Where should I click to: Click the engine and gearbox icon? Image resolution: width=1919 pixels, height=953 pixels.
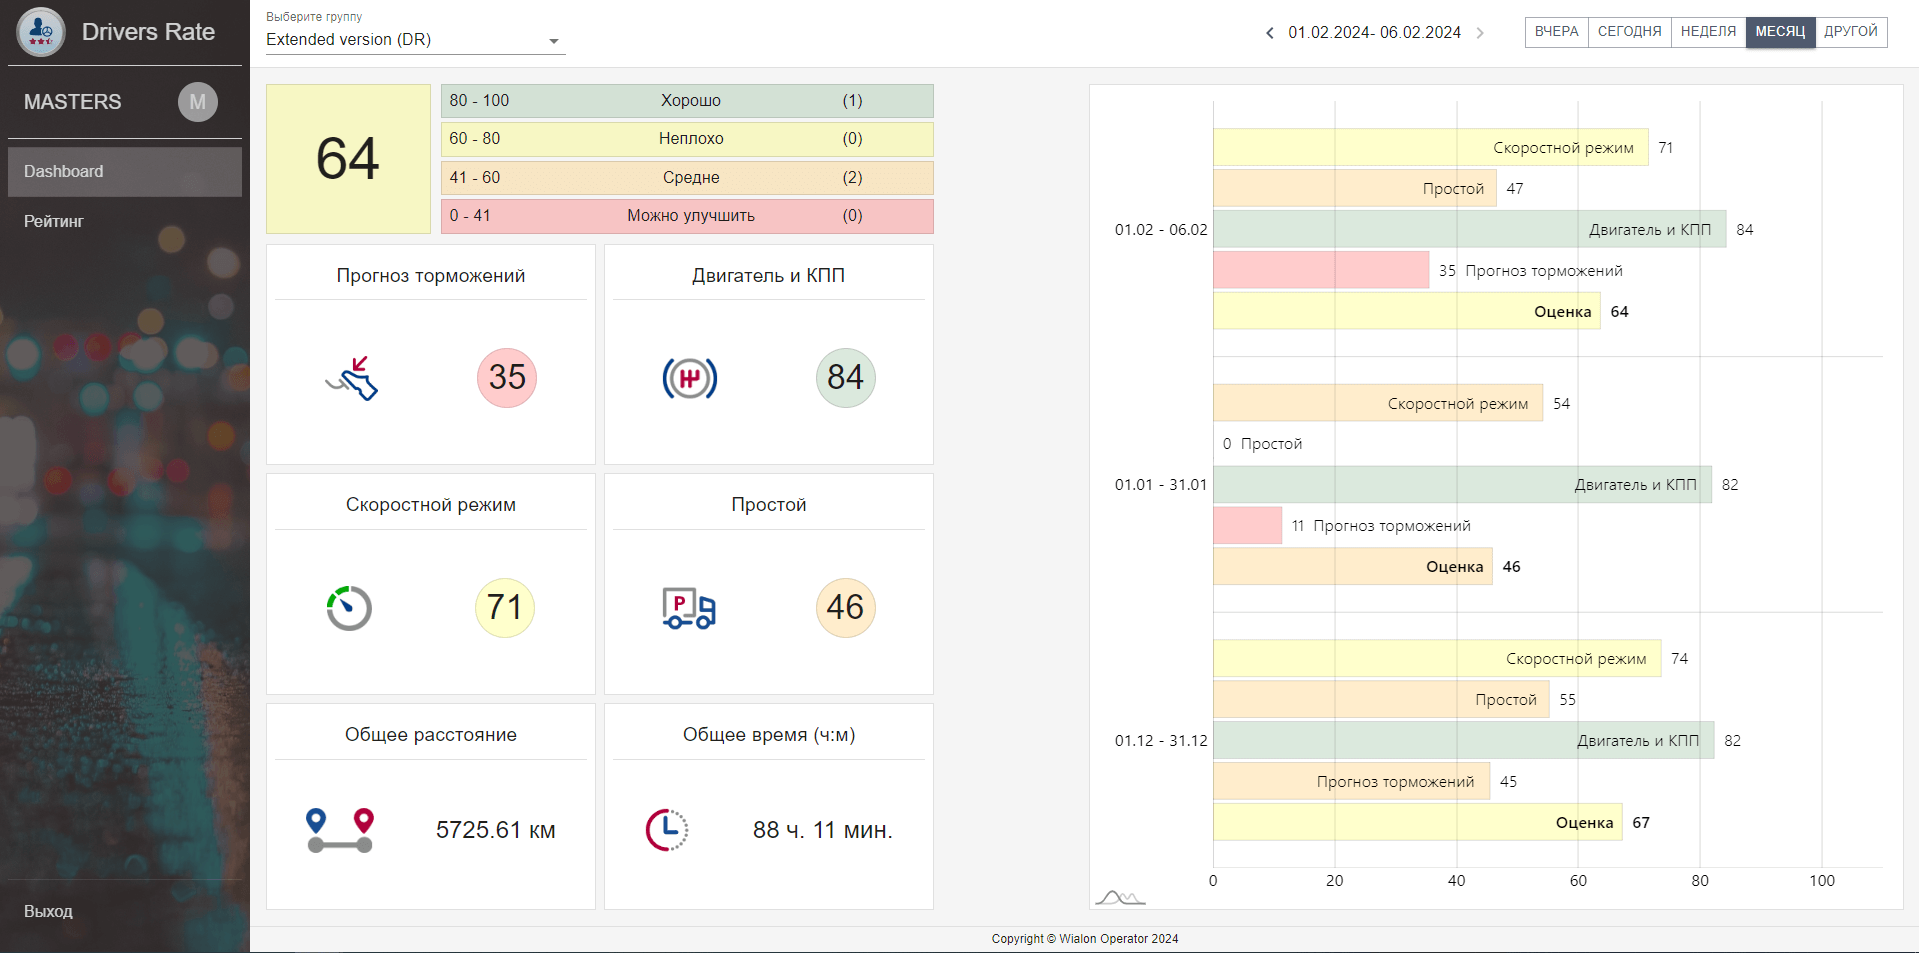click(689, 378)
